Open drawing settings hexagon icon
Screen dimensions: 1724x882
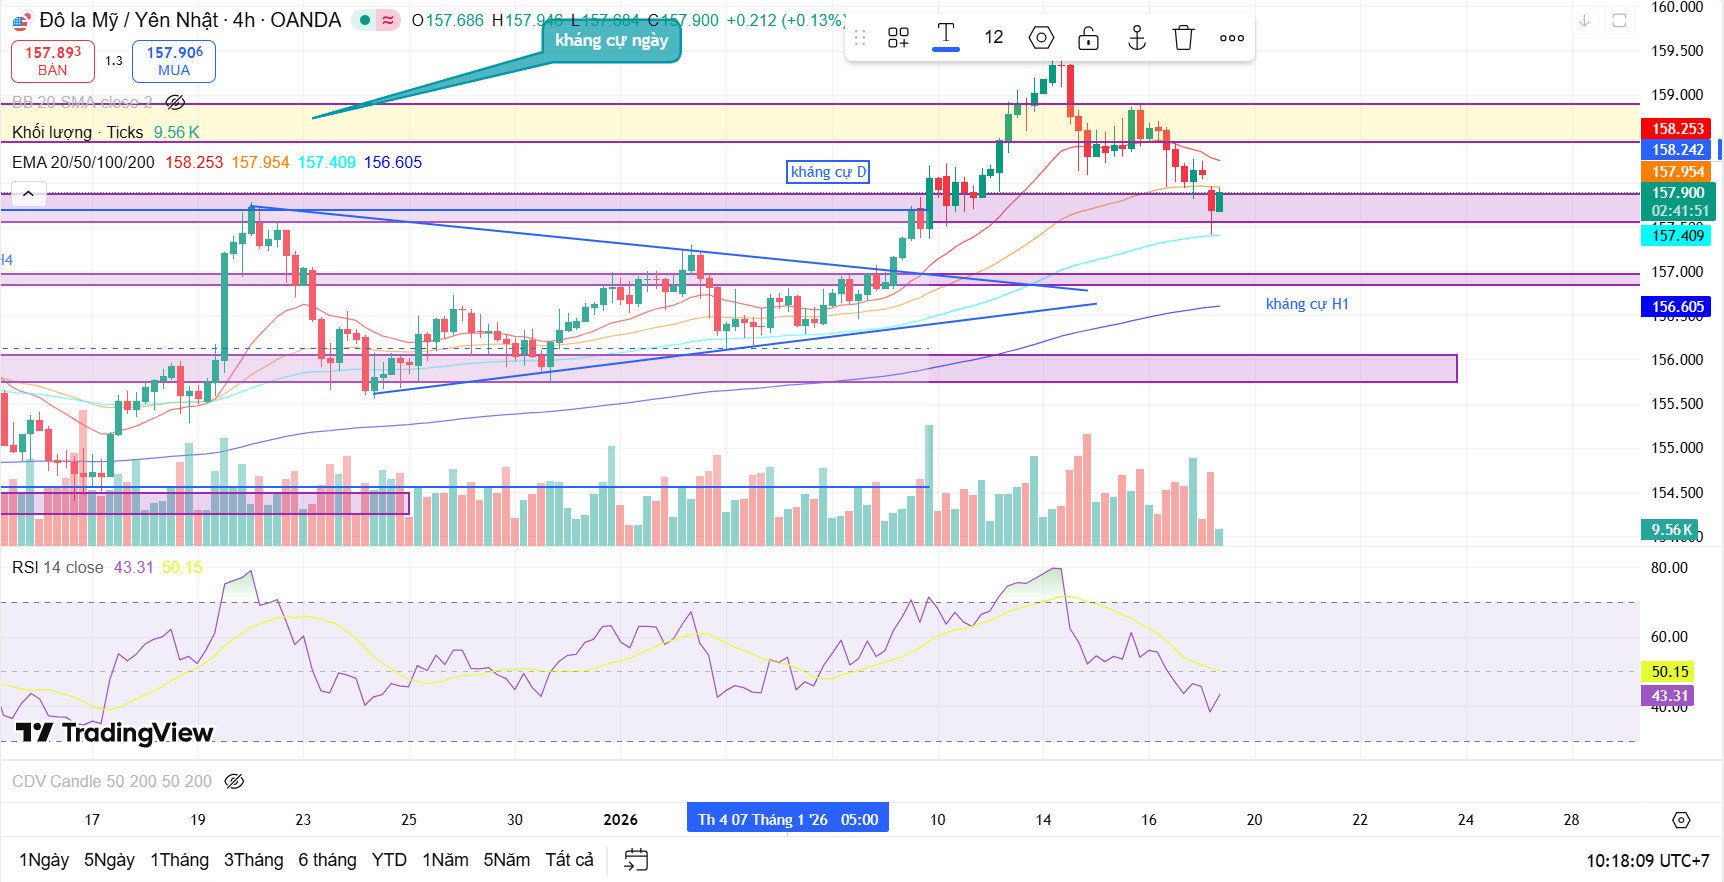[1041, 38]
